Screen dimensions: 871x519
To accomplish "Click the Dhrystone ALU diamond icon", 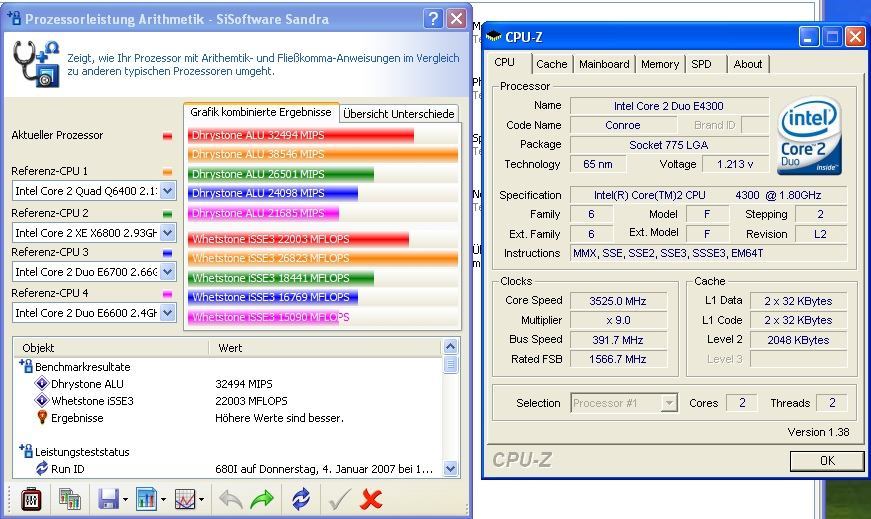I will (42, 383).
